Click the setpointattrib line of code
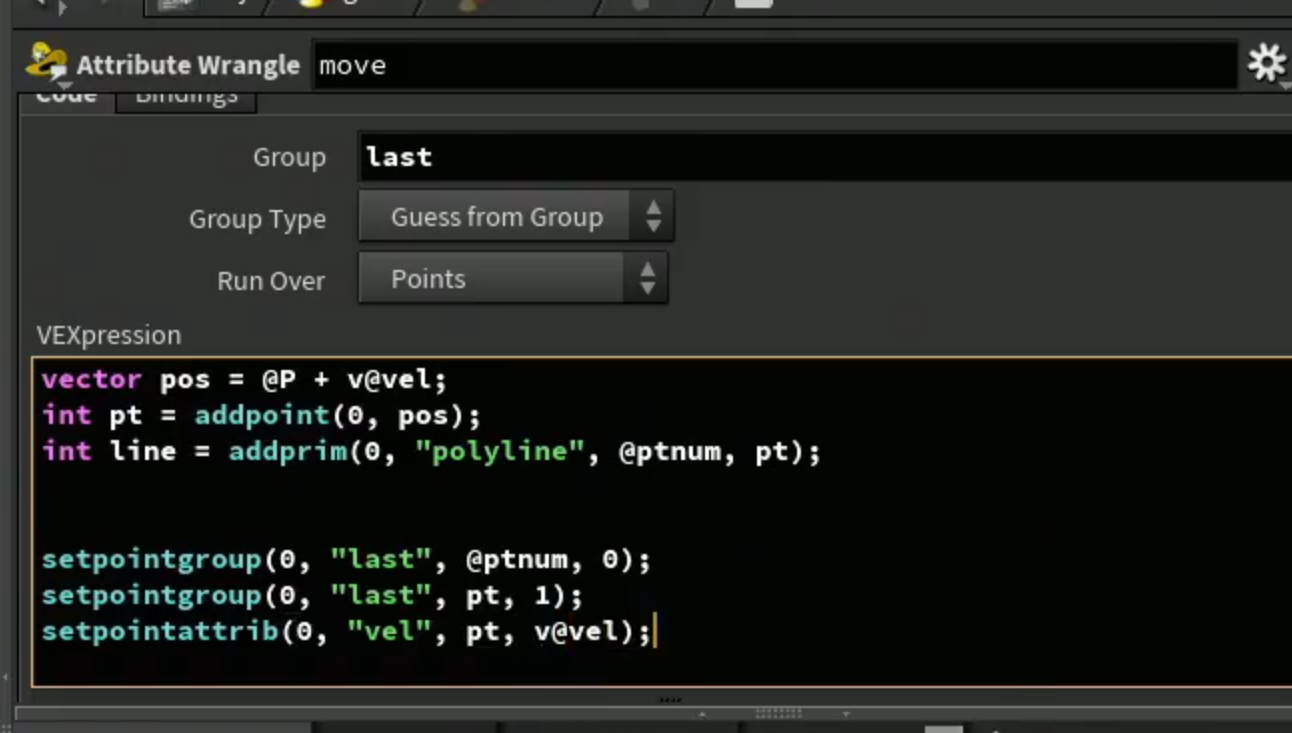 point(346,632)
